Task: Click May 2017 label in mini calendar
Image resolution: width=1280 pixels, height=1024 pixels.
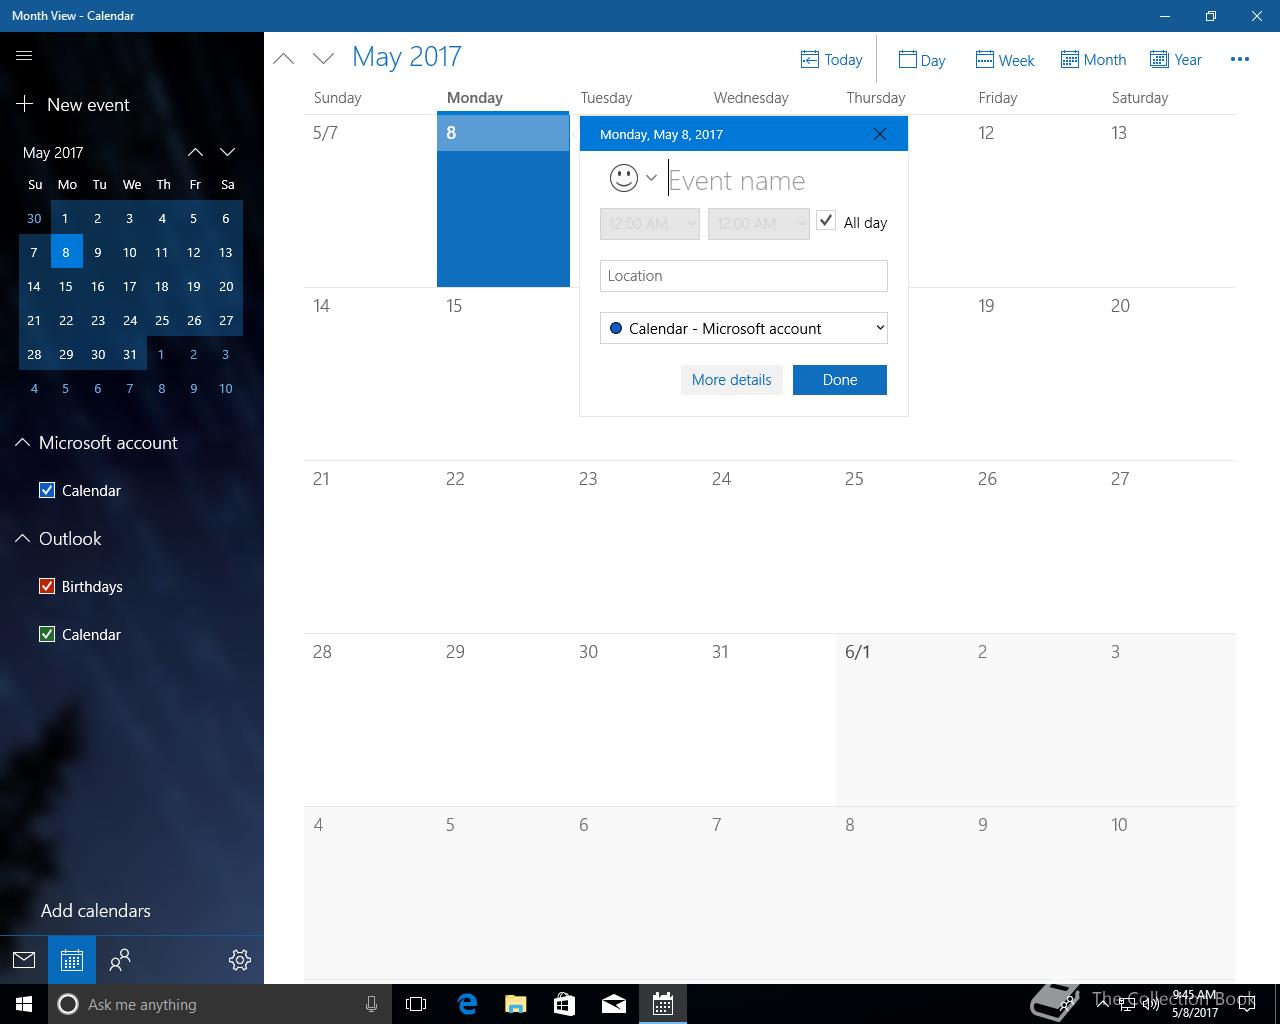Action: point(53,153)
